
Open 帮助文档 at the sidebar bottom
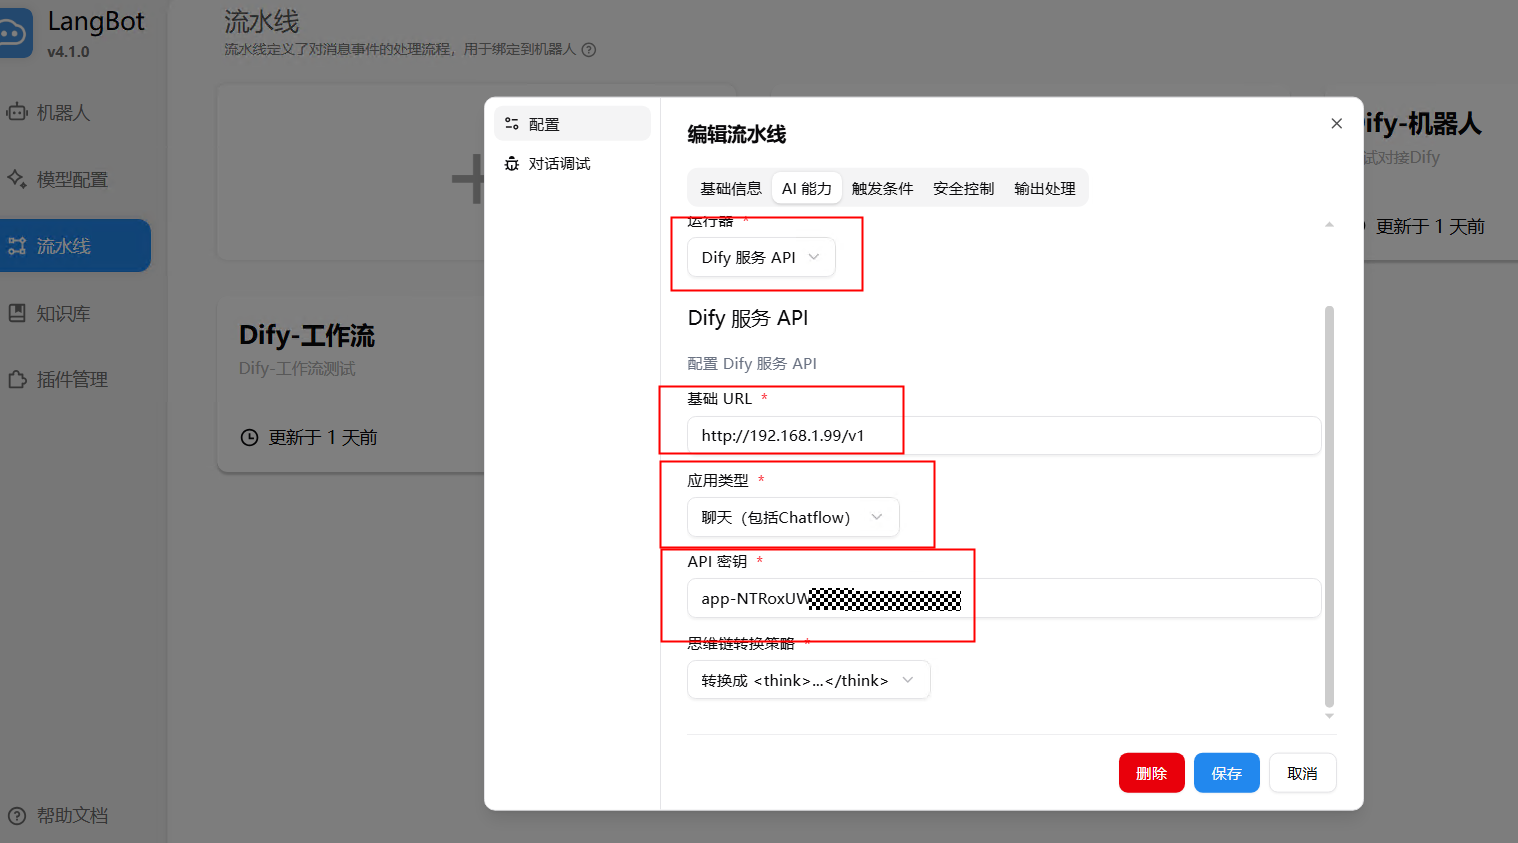(x=58, y=815)
